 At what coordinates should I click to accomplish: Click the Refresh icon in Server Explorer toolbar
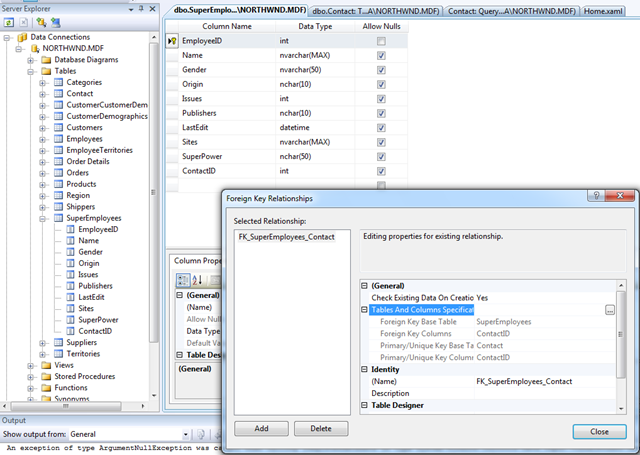coord(10,21)
